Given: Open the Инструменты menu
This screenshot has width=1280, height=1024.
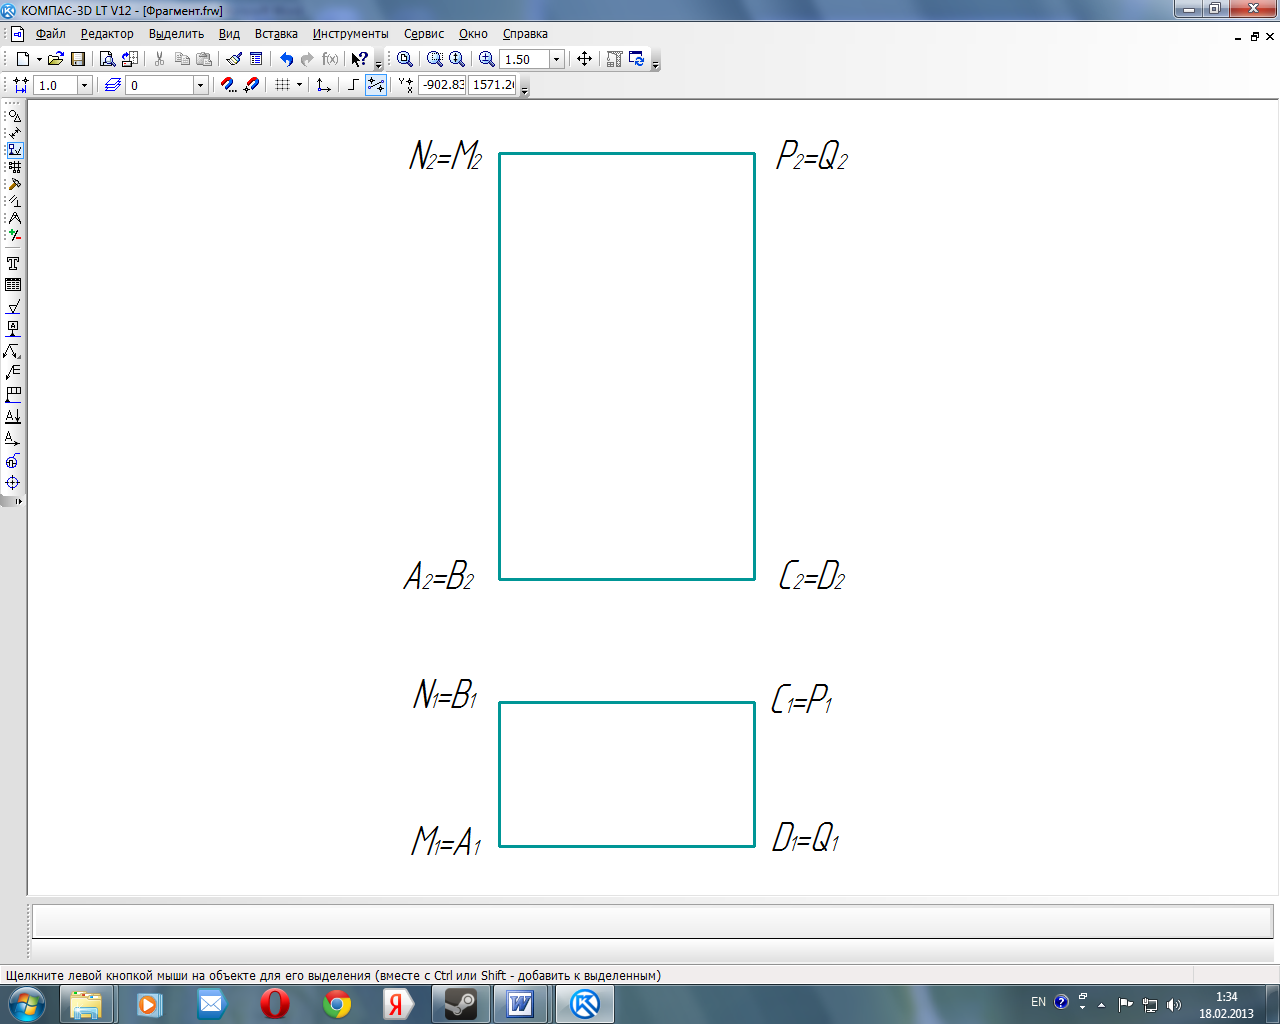Looking at the screenshot, I should tap(350, 34).
